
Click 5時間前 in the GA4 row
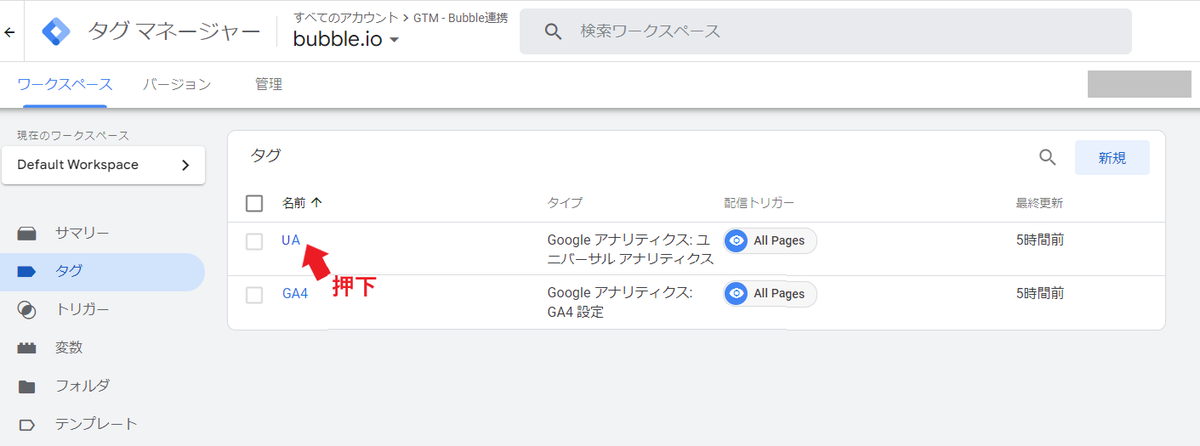(x=1039, y=294)
